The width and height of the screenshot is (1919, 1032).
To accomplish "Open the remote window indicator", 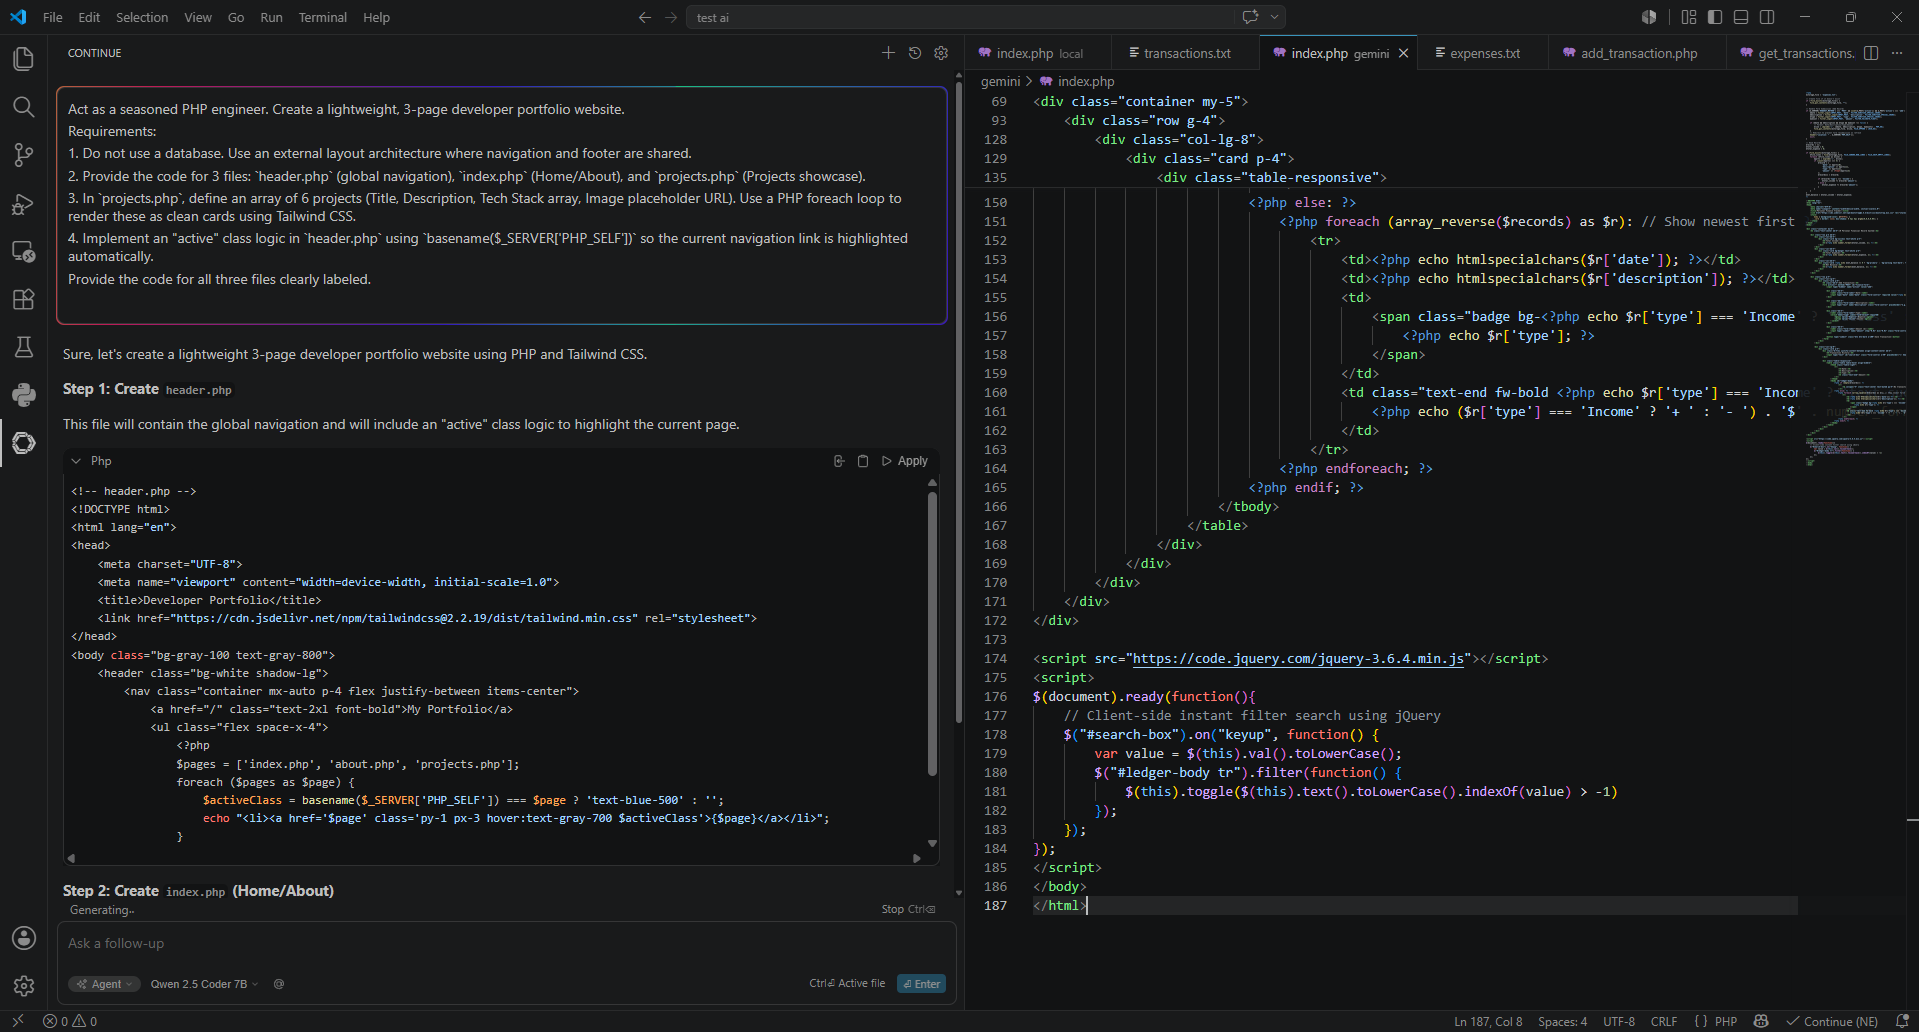I will pos(17,1021).
